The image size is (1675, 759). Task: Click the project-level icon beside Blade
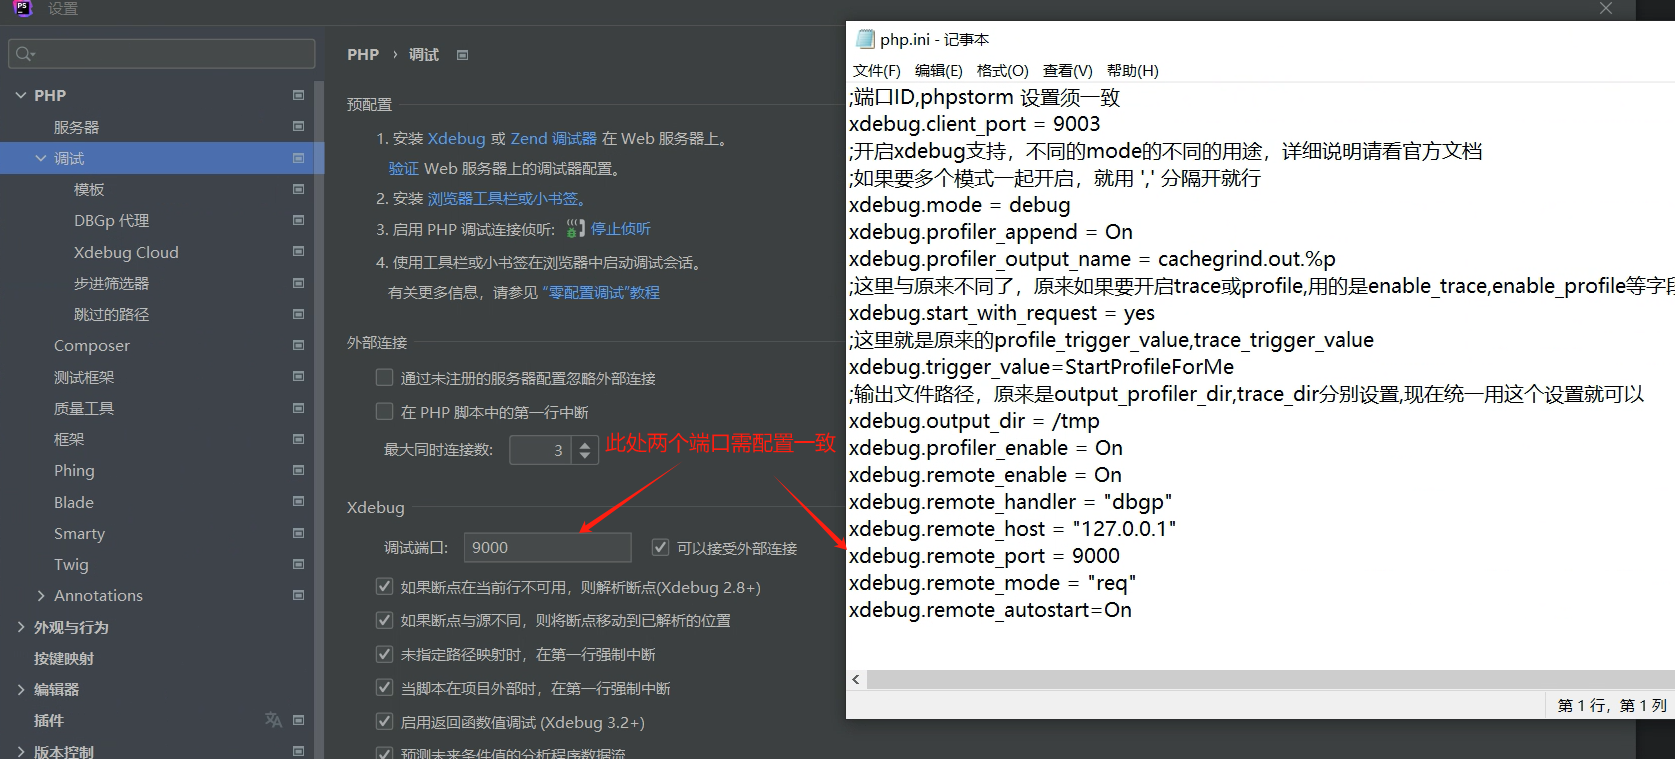pyautogui.click(x=298, y=501)
